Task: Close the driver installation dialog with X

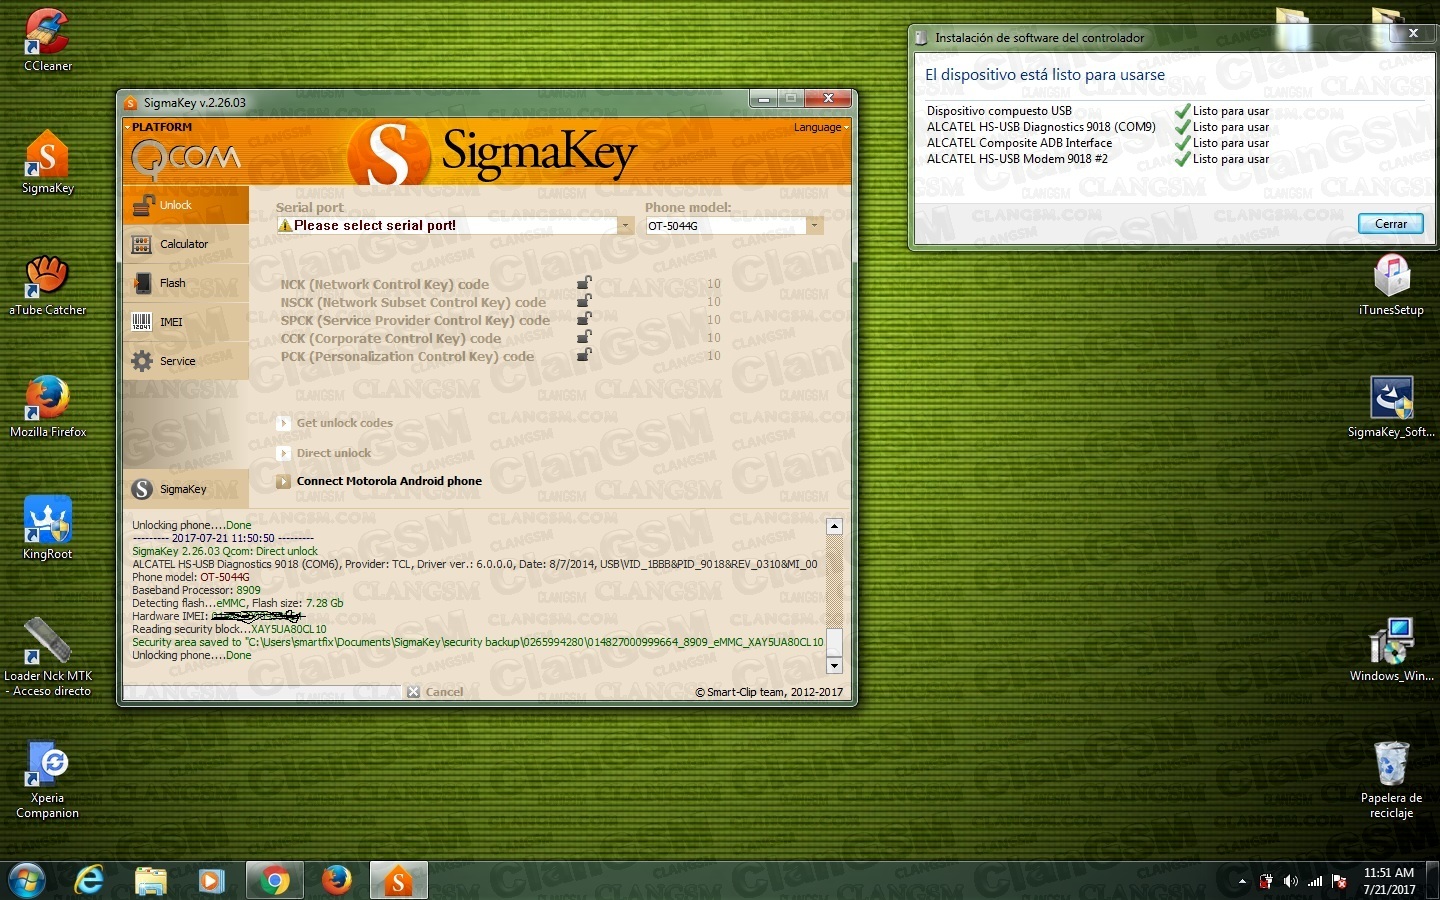Action: pos(1413,34)
